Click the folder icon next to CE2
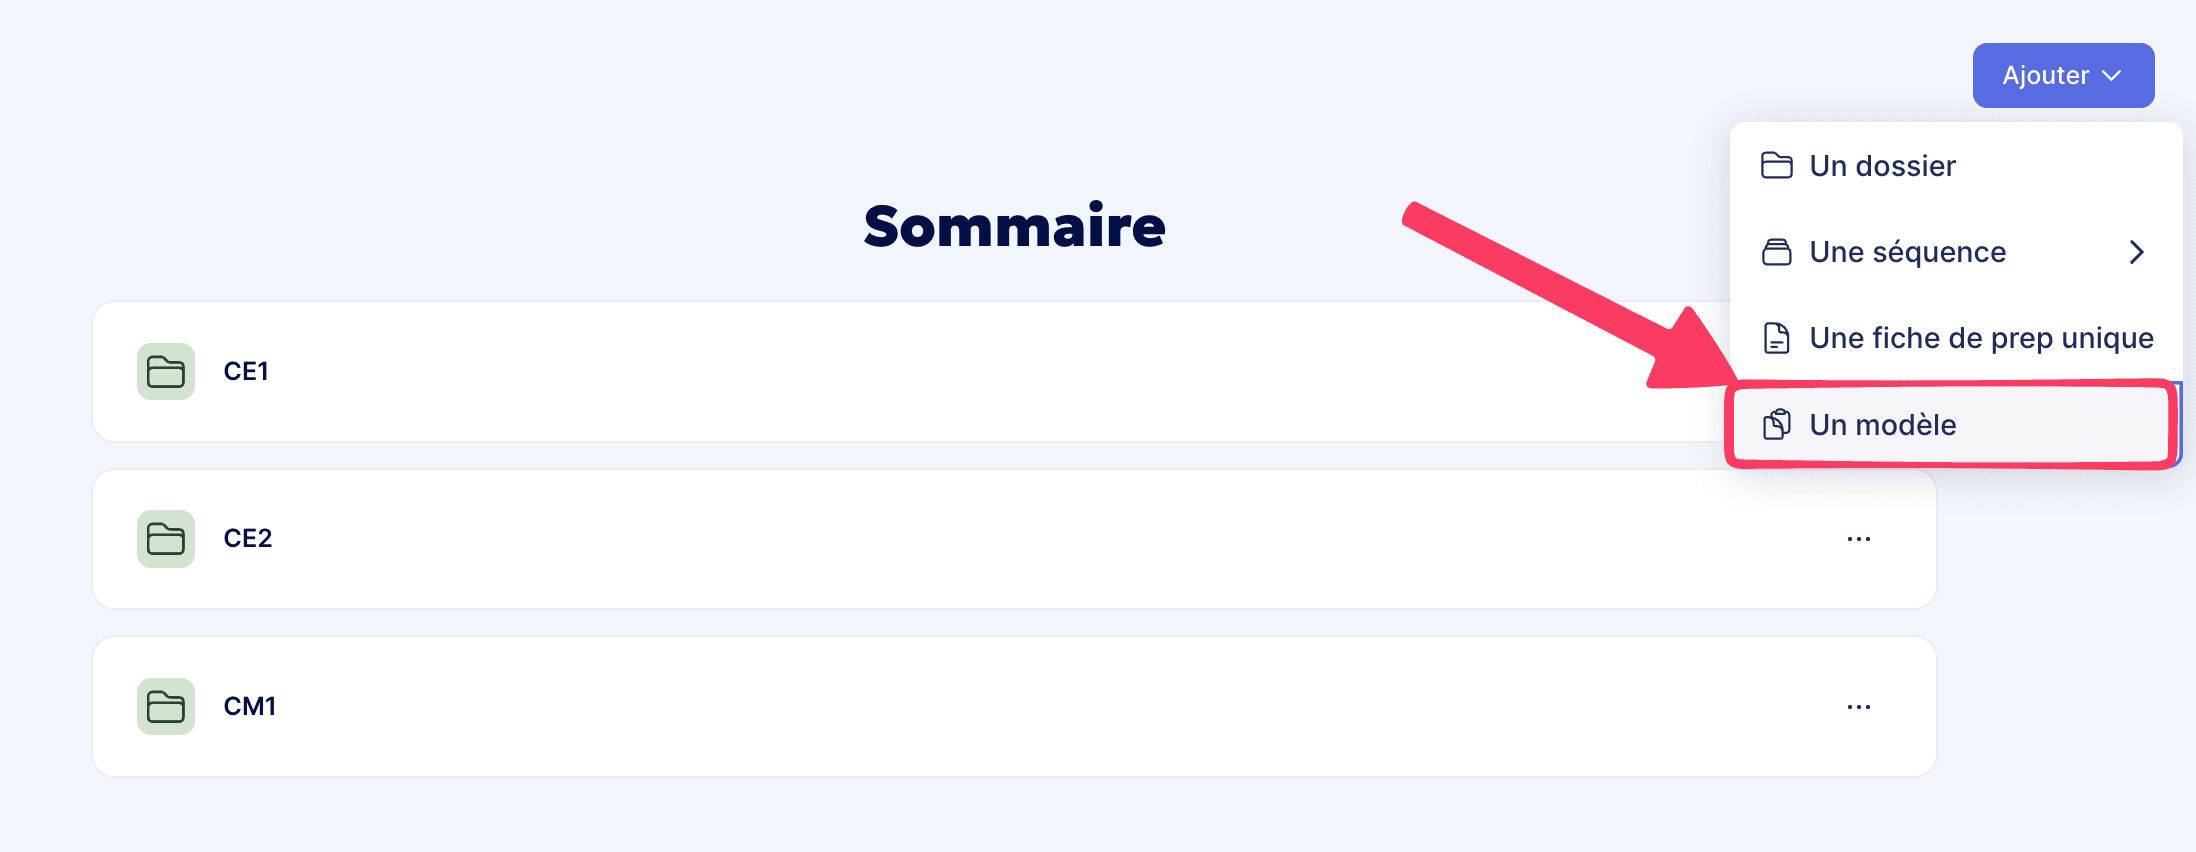This screenshot has height=852, width=2196. point(165,538)
